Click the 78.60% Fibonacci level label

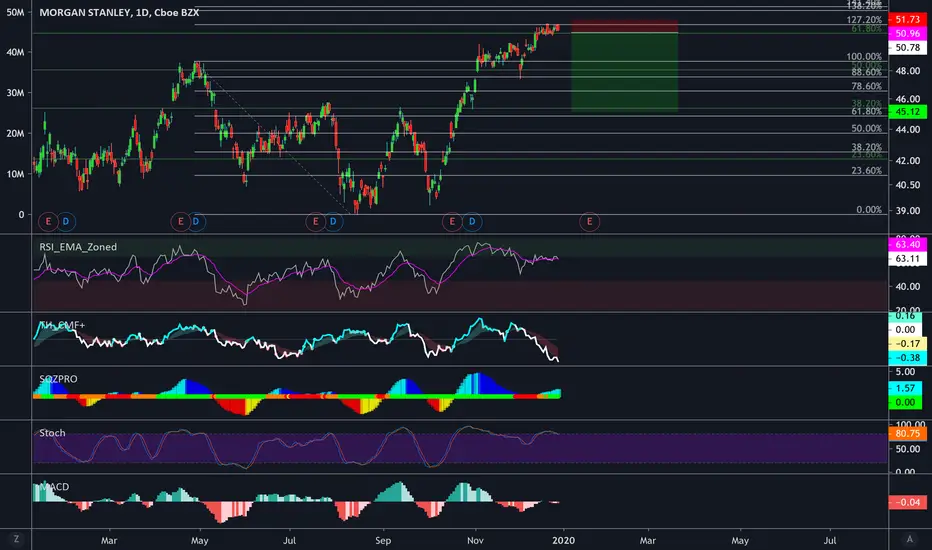(867, 86)
